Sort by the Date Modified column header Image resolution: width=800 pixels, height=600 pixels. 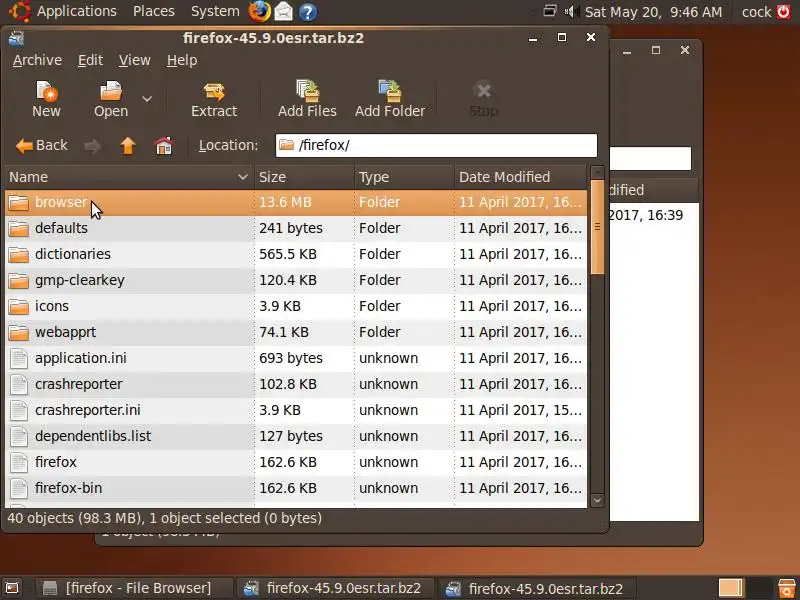click(520, 177)
